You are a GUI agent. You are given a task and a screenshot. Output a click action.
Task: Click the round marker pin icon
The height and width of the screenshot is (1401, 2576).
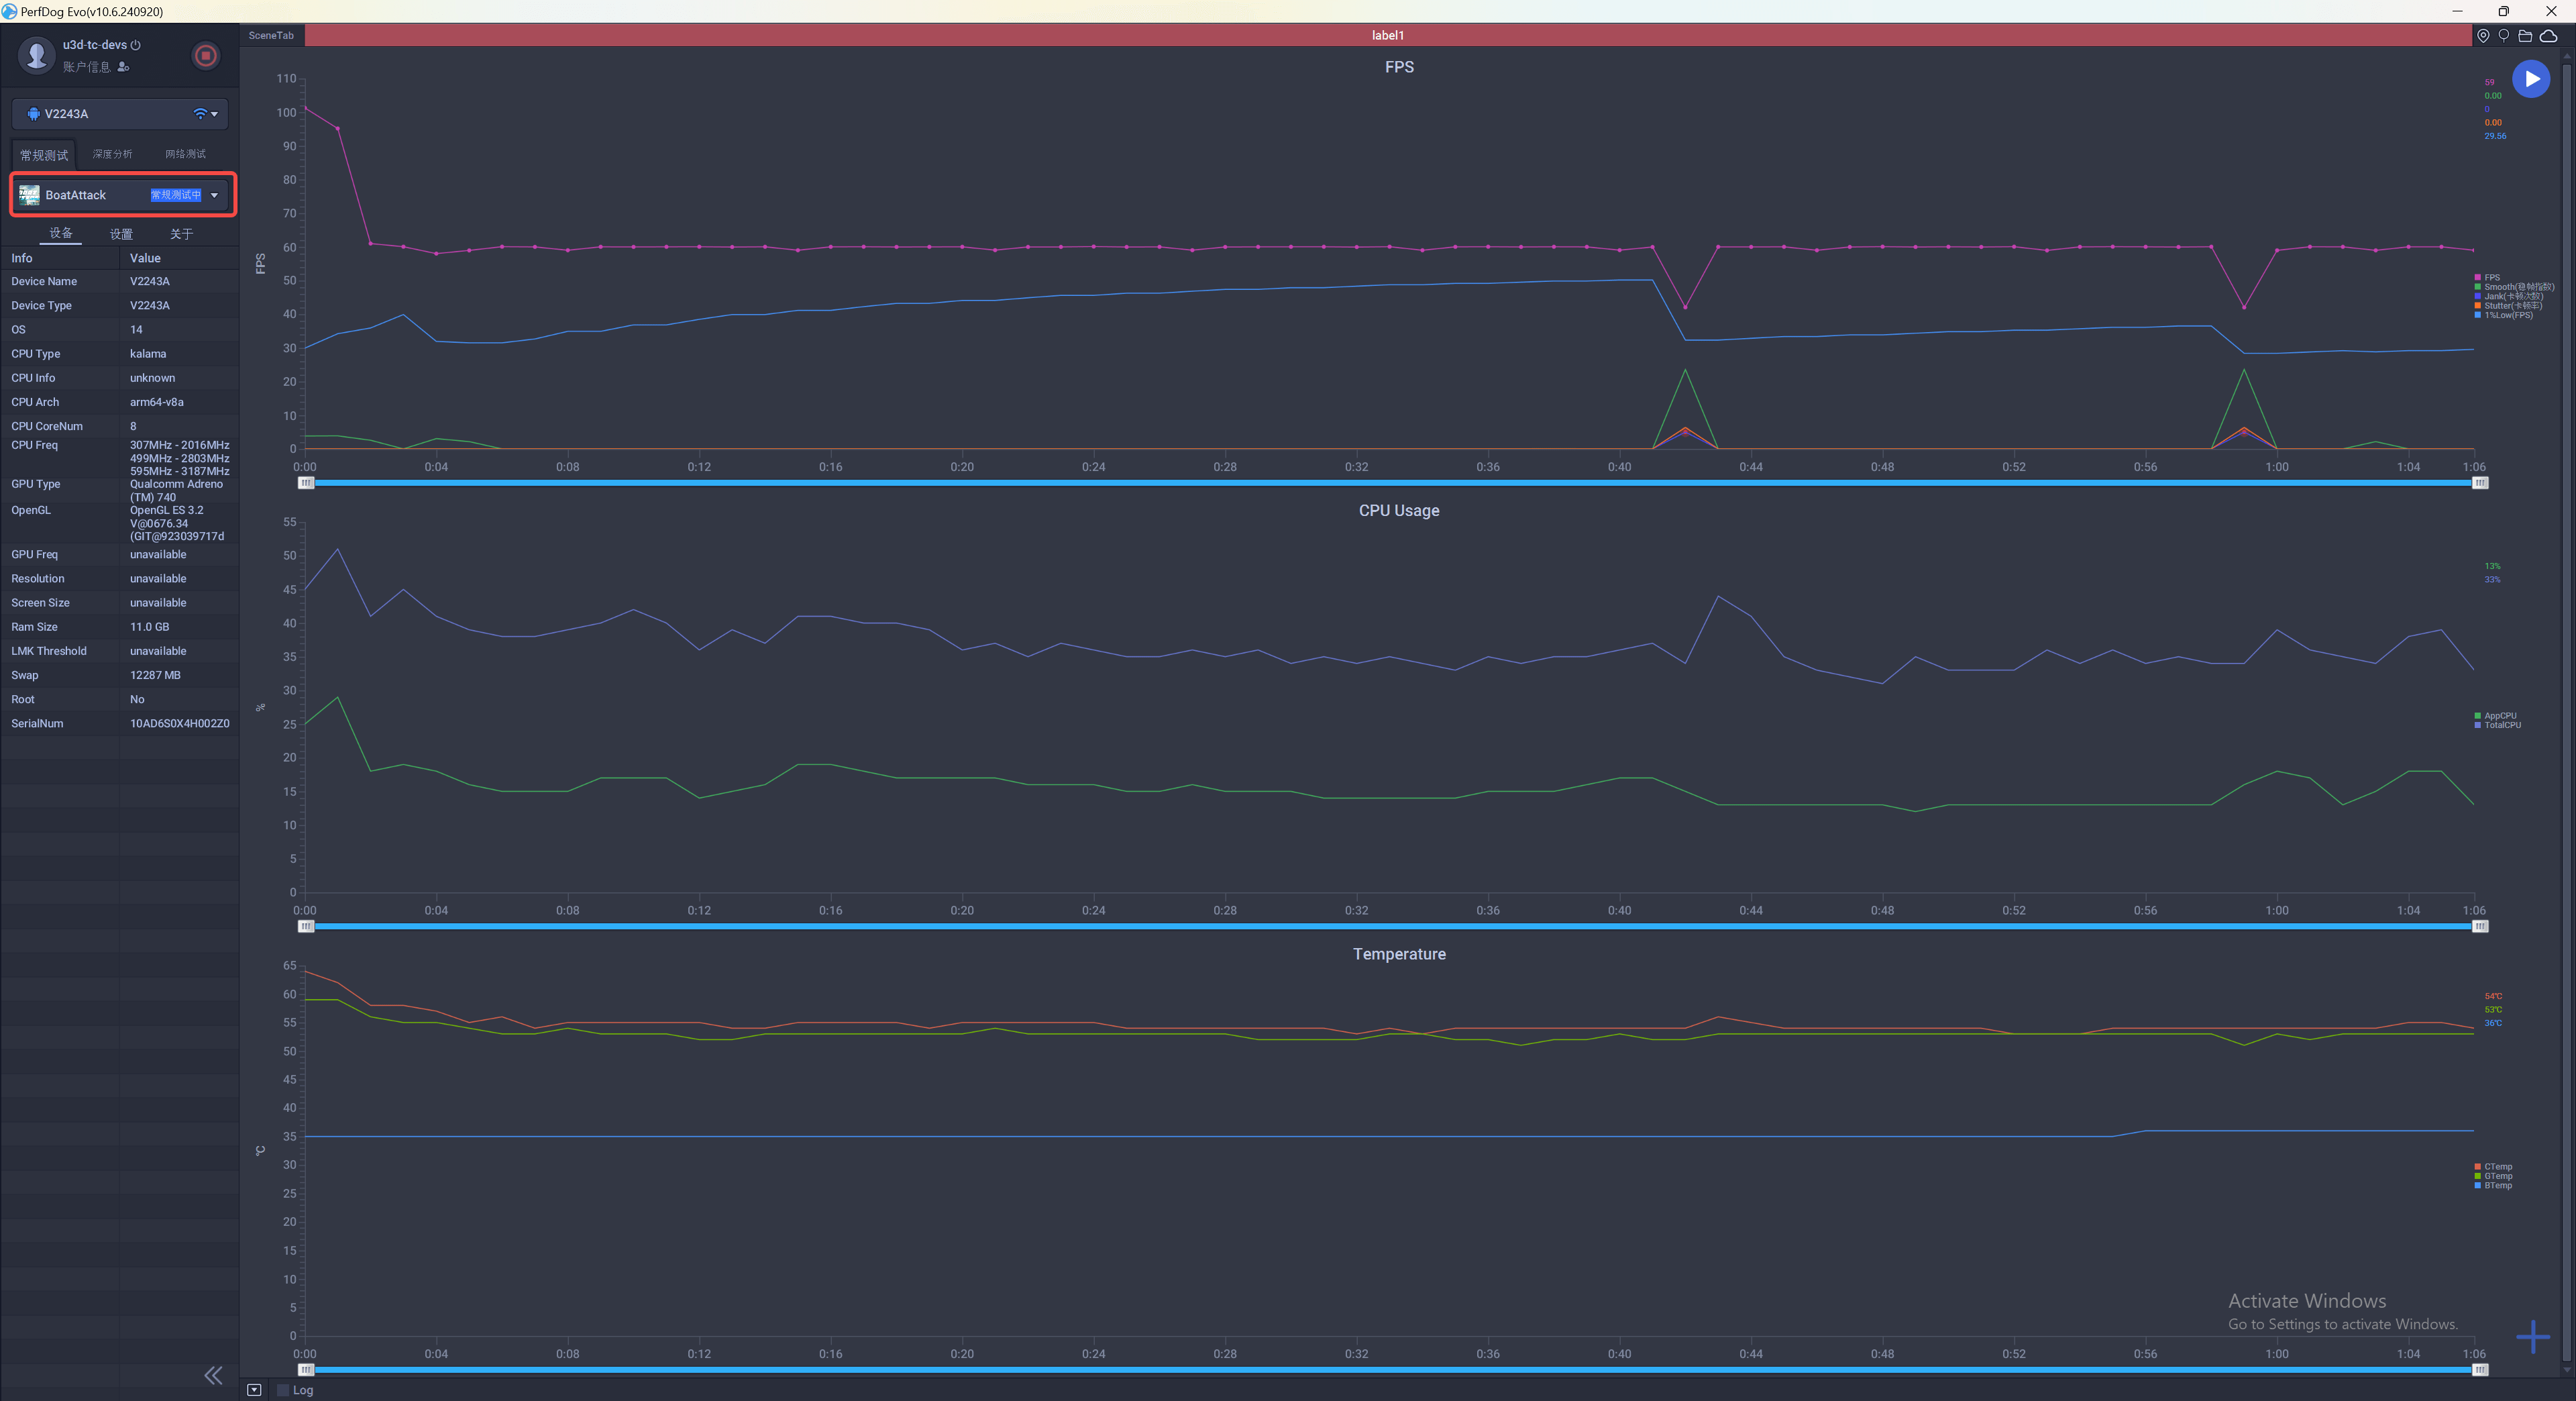[2503, 36]
